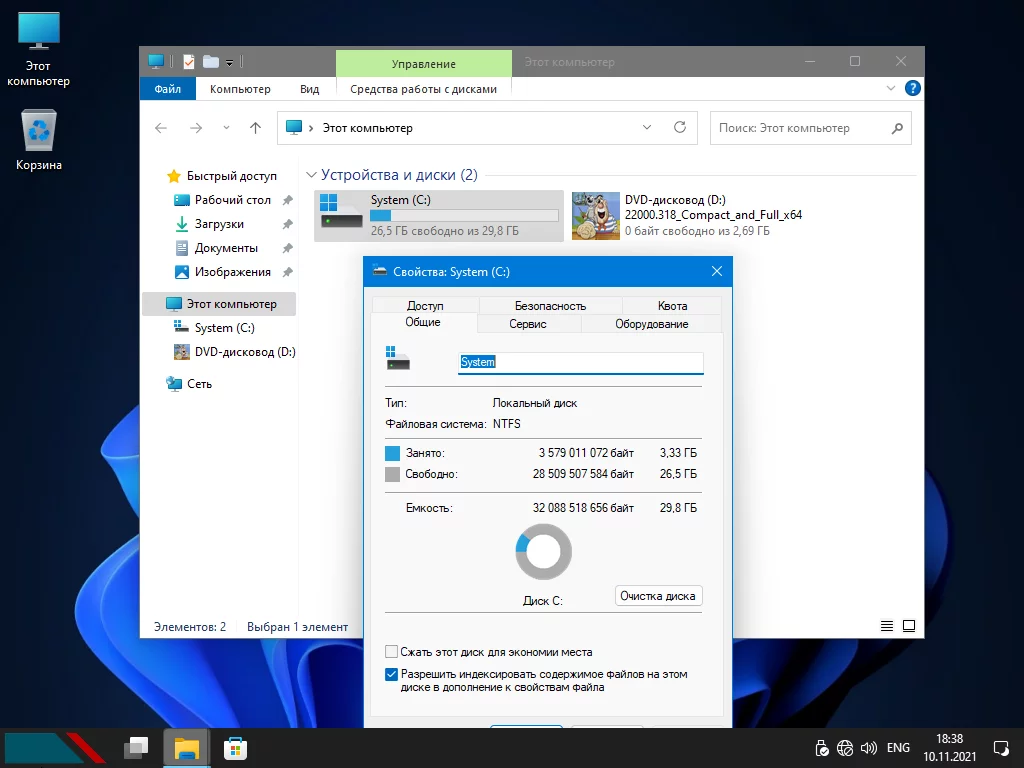
Task: Open Microsoft Store from the taskbar
Action: point(235,747)
